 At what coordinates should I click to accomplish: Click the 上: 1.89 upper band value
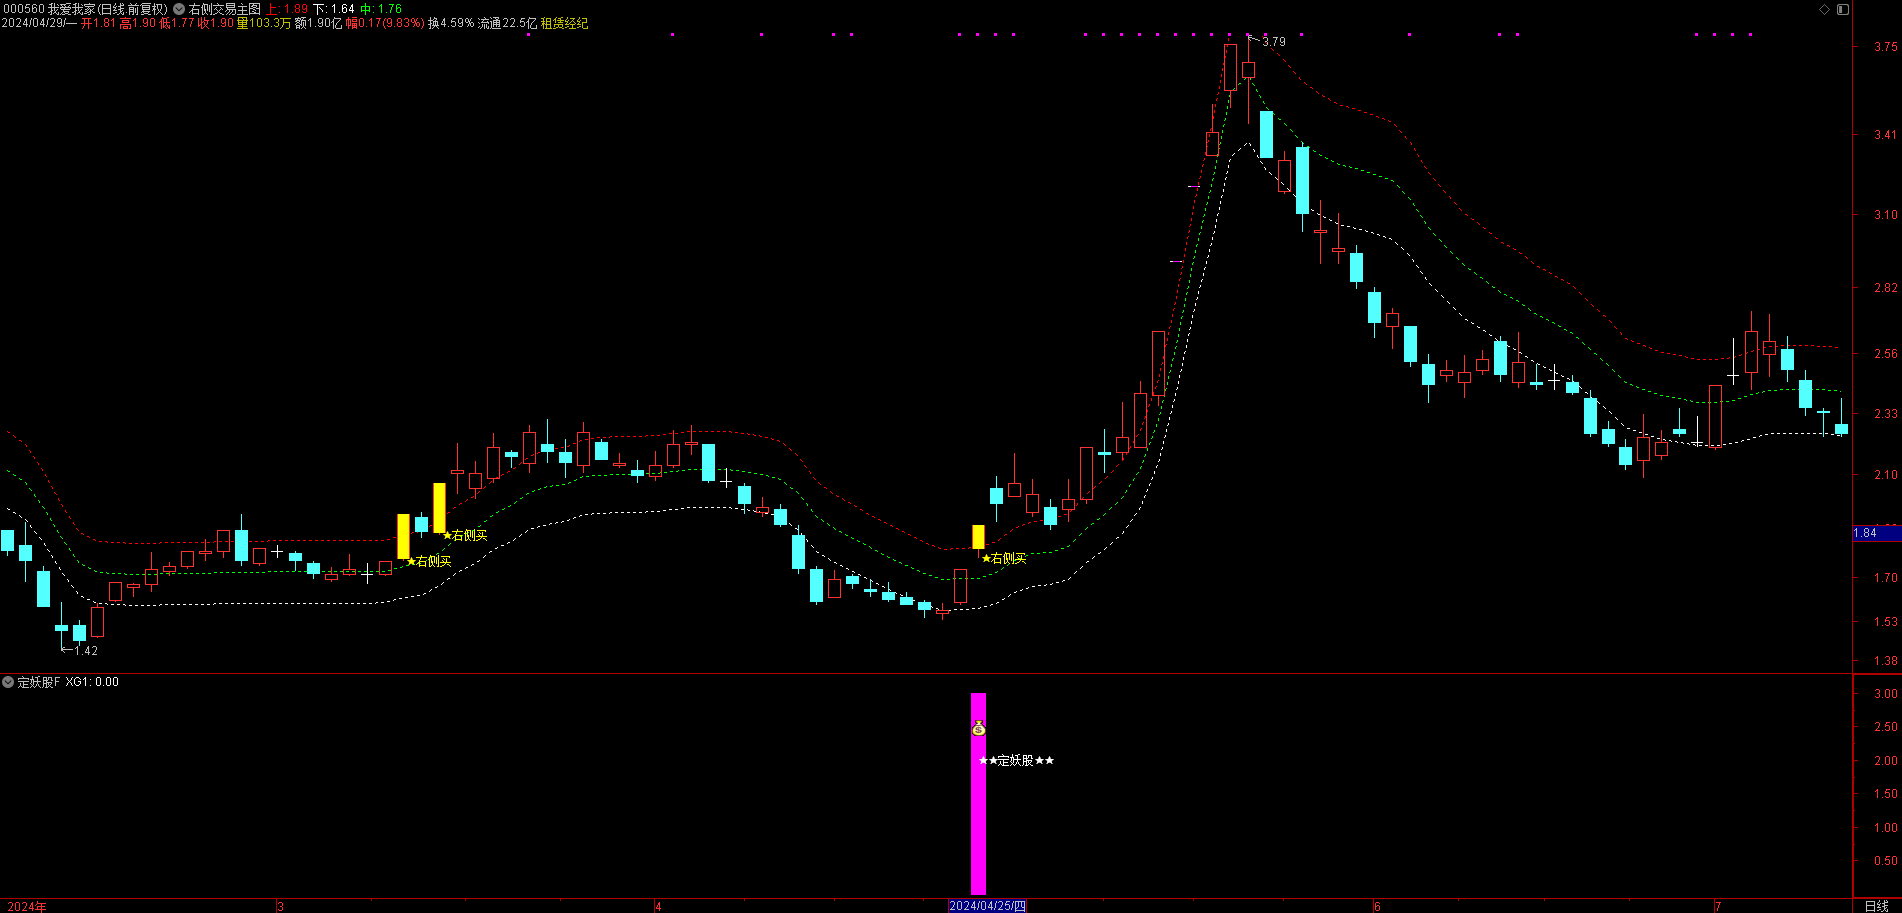(286, 9)
